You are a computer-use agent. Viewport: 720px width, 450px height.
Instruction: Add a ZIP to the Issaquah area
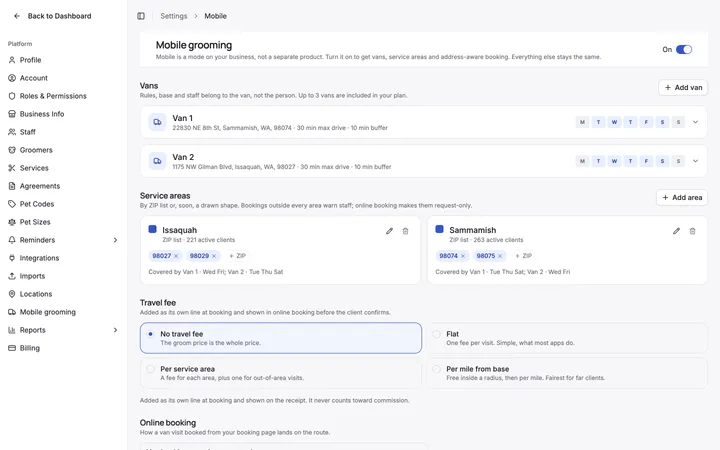237,256
